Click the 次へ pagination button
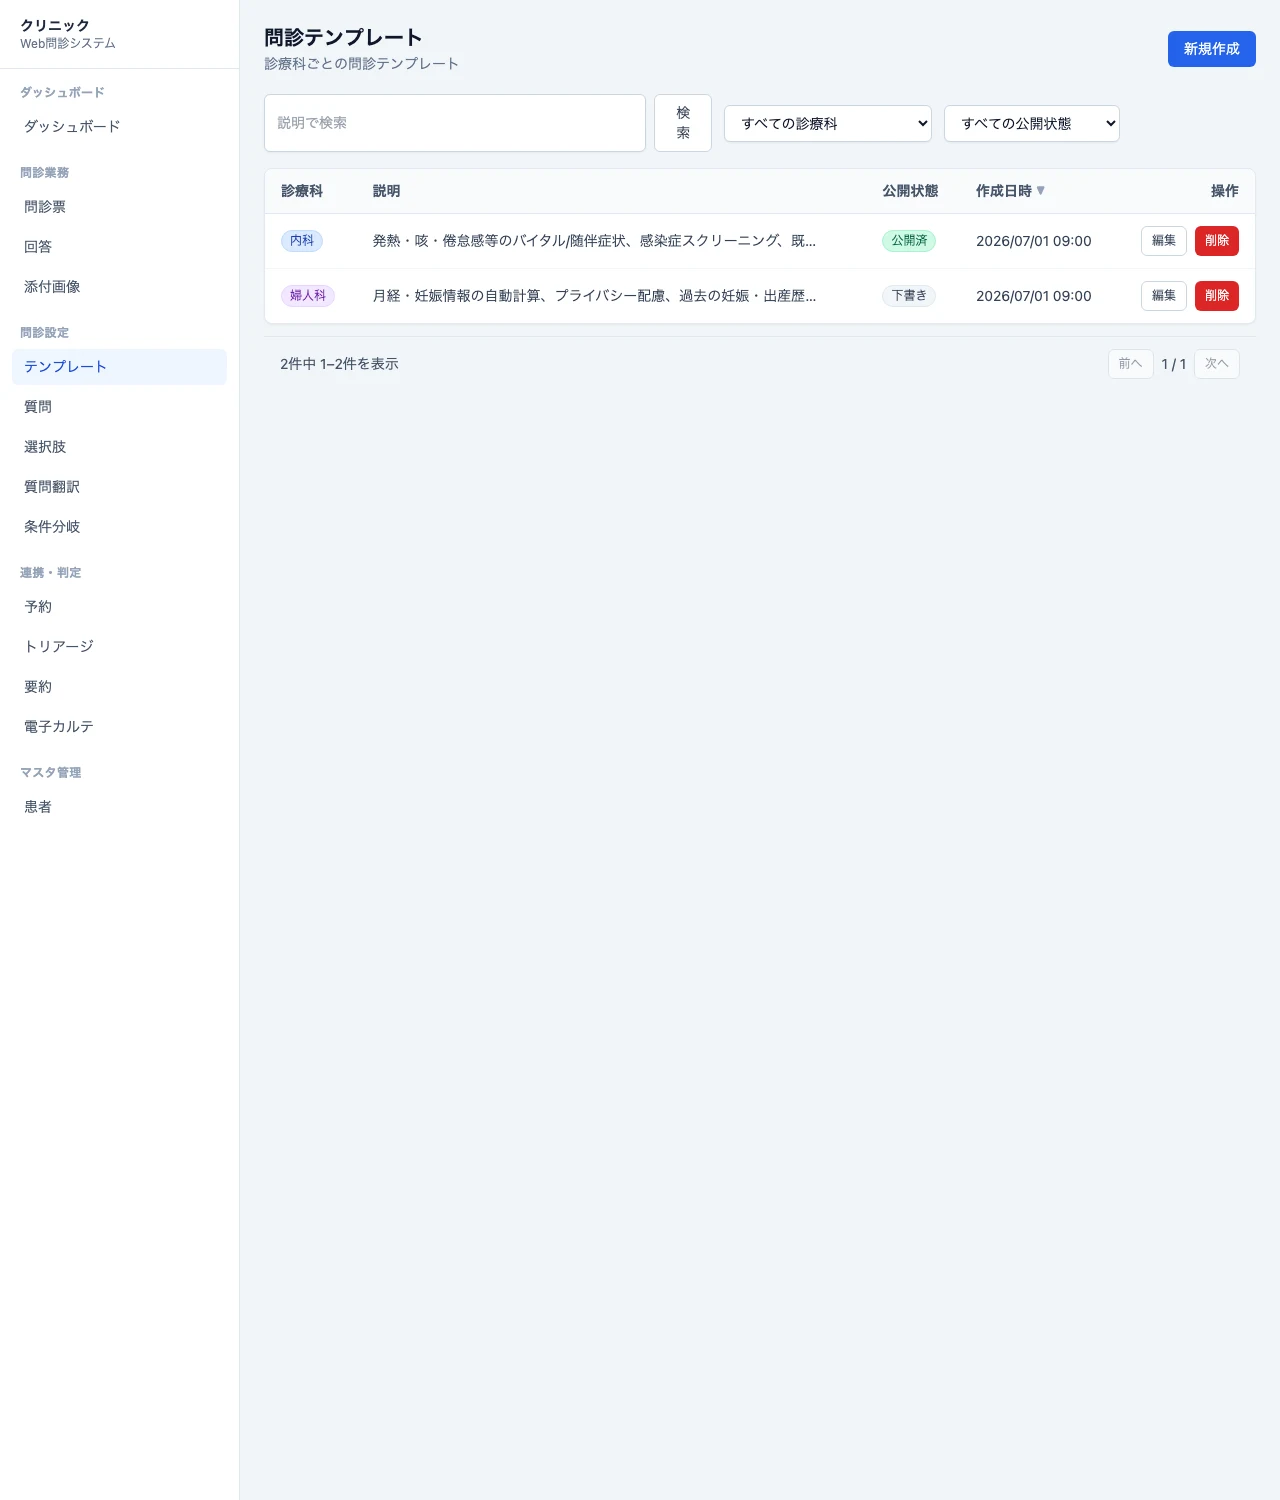The width and height of the screenshot is (1280, 1500). (1217, 364)
